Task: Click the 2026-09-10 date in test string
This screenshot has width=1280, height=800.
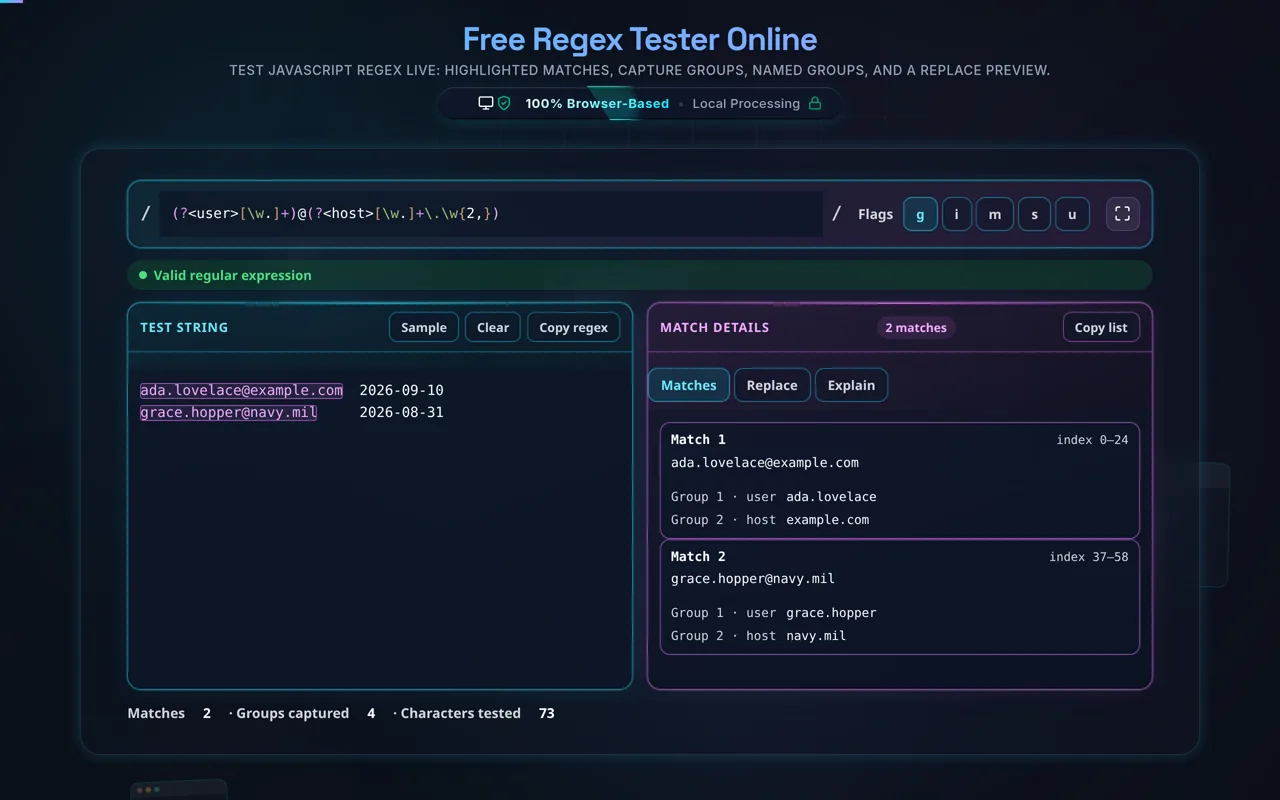Action: click(401, 390)
